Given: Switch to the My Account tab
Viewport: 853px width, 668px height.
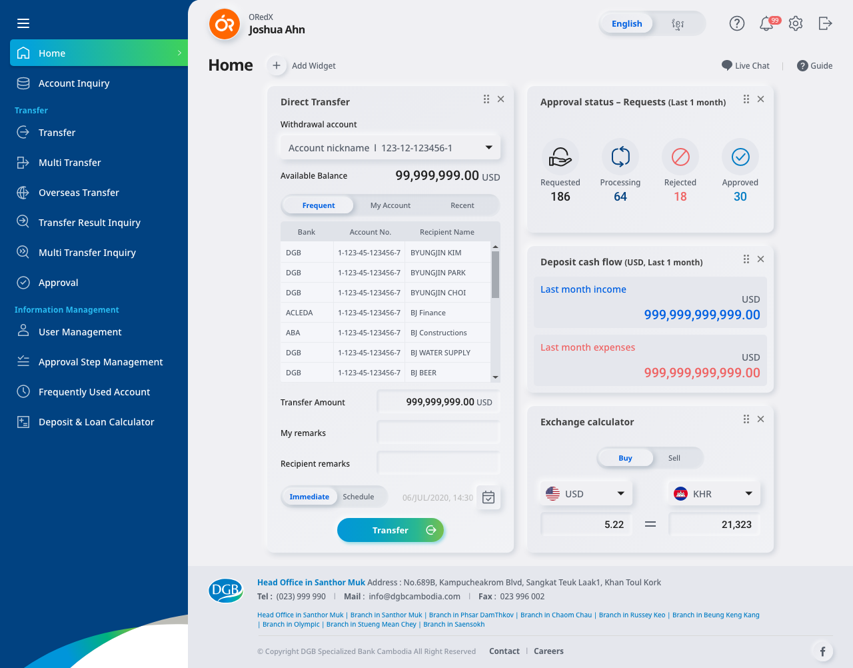Looking at the screenshot, I should [x=390, y=205].
